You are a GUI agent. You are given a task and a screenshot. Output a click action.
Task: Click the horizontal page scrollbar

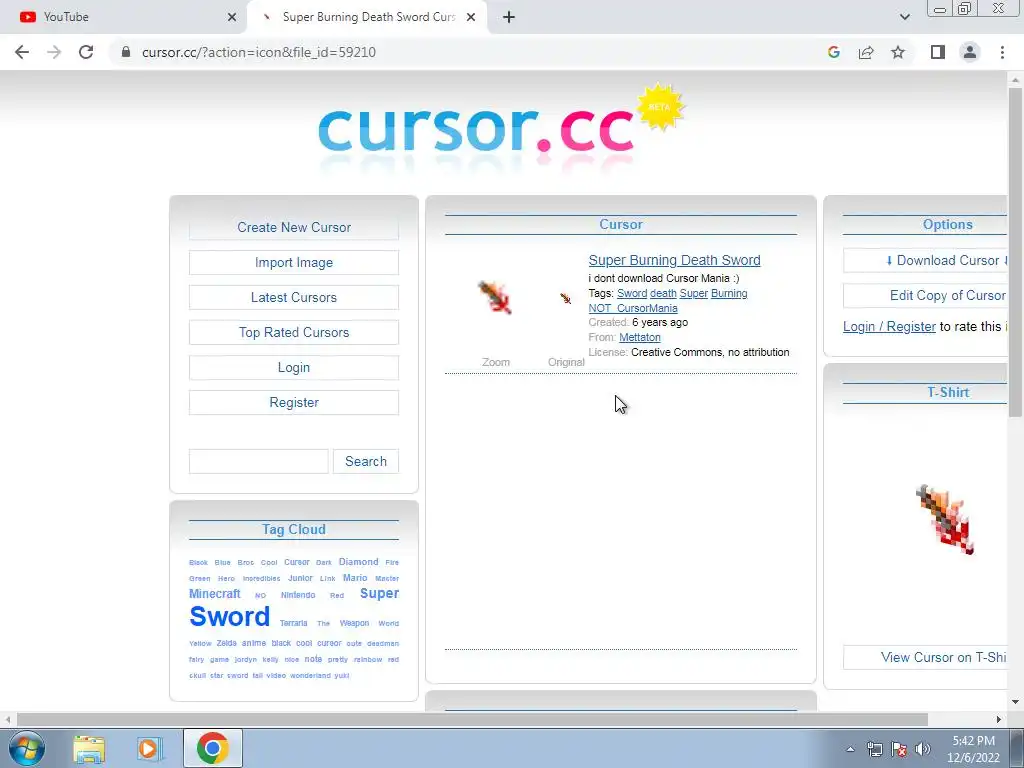(472, 720)
